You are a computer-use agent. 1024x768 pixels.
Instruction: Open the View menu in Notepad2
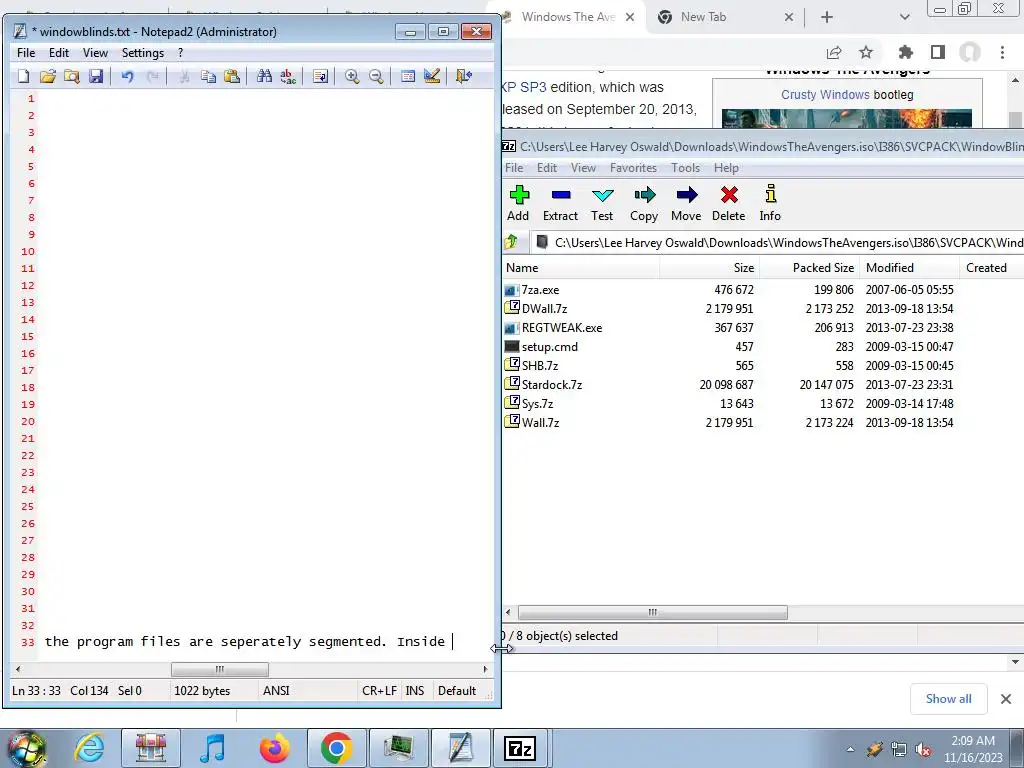point(95,53)
